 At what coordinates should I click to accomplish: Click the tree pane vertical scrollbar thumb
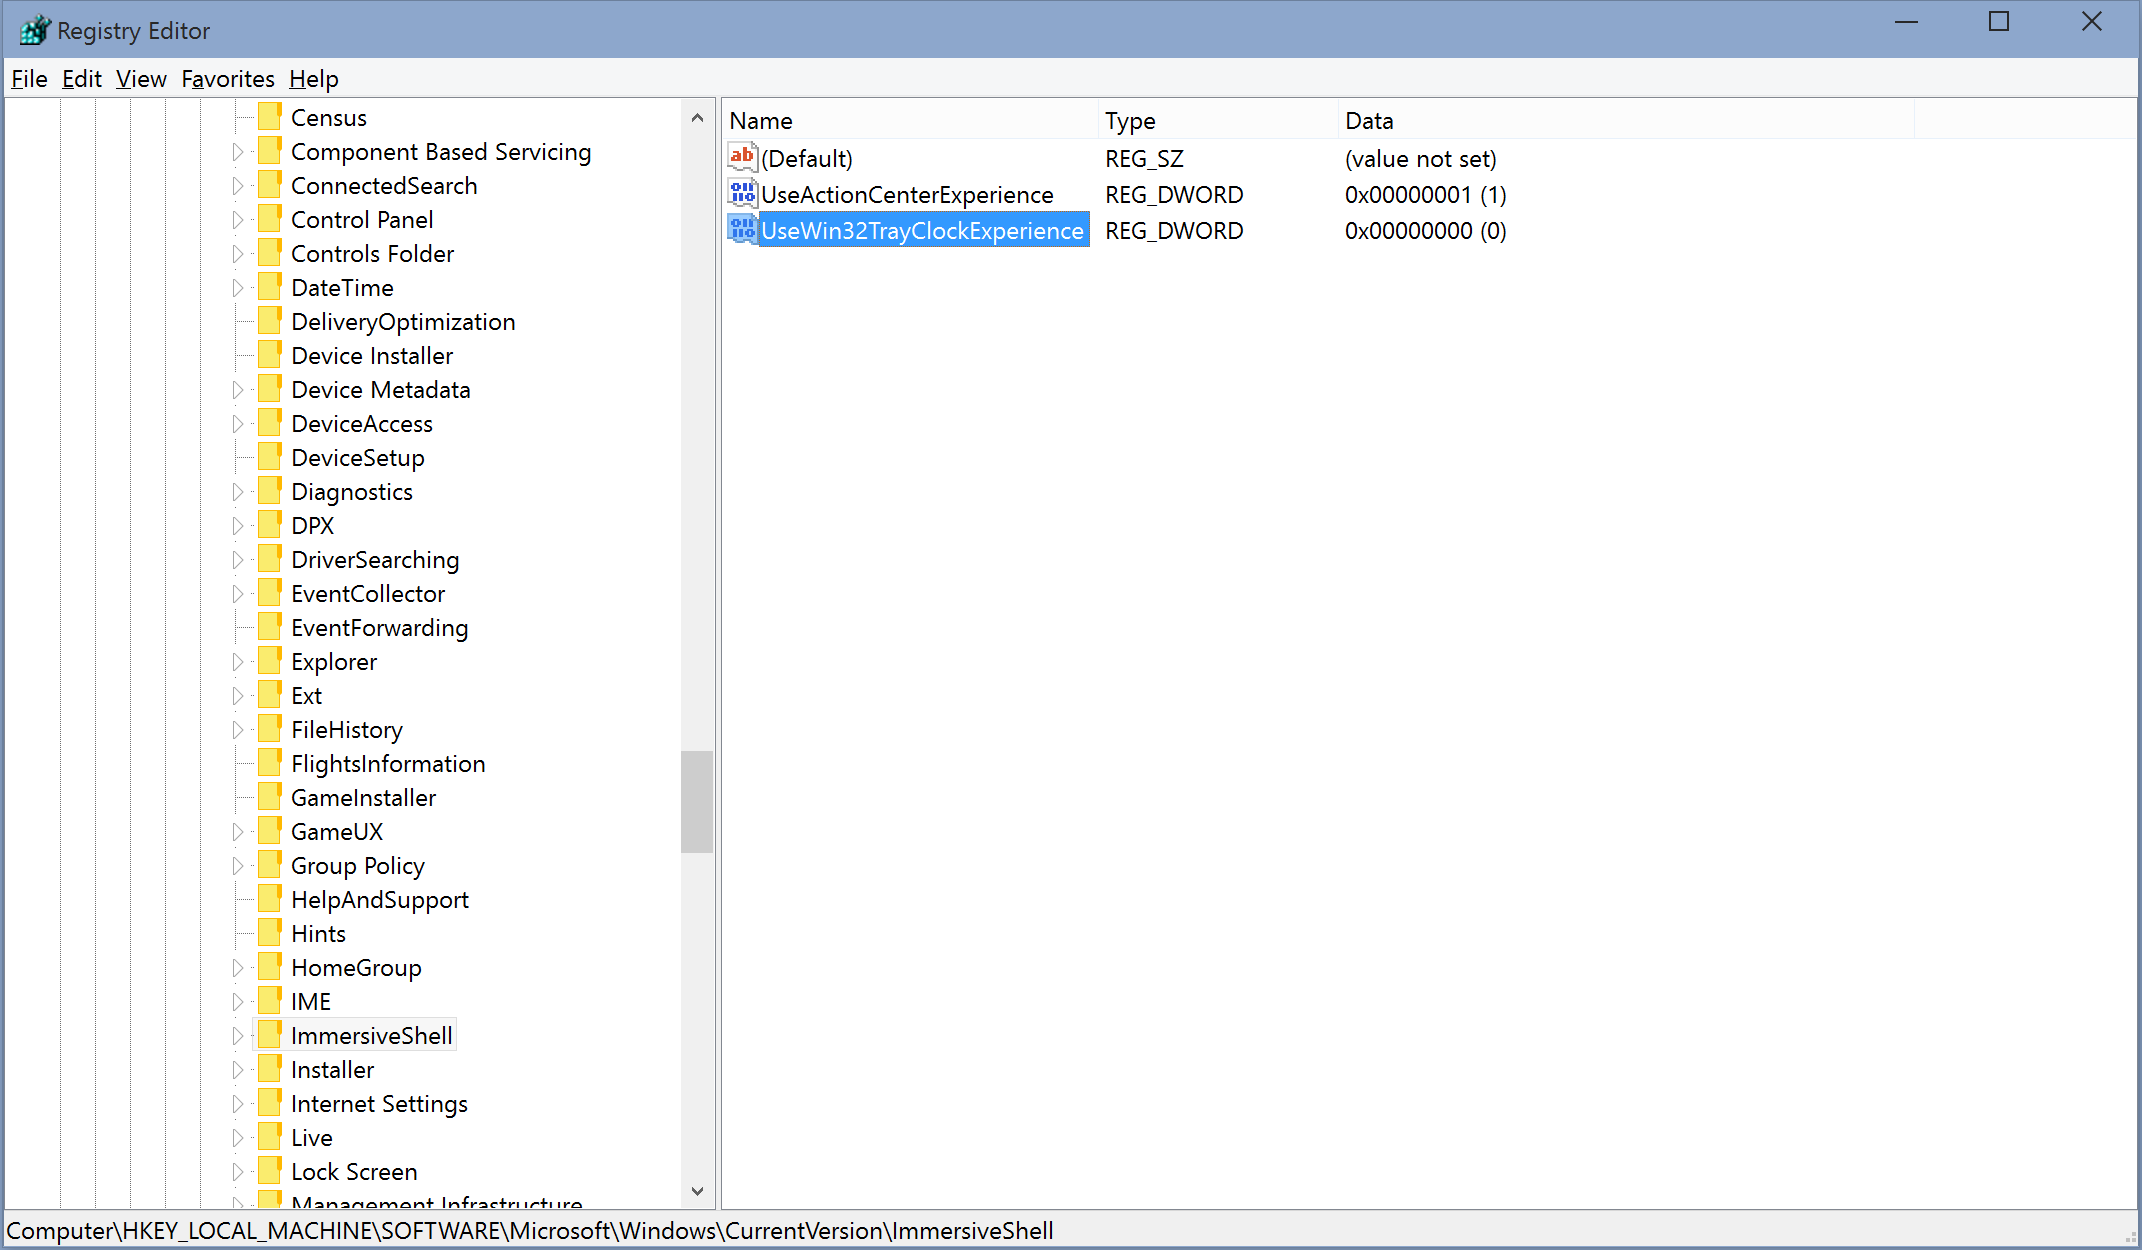pos(697,801)
